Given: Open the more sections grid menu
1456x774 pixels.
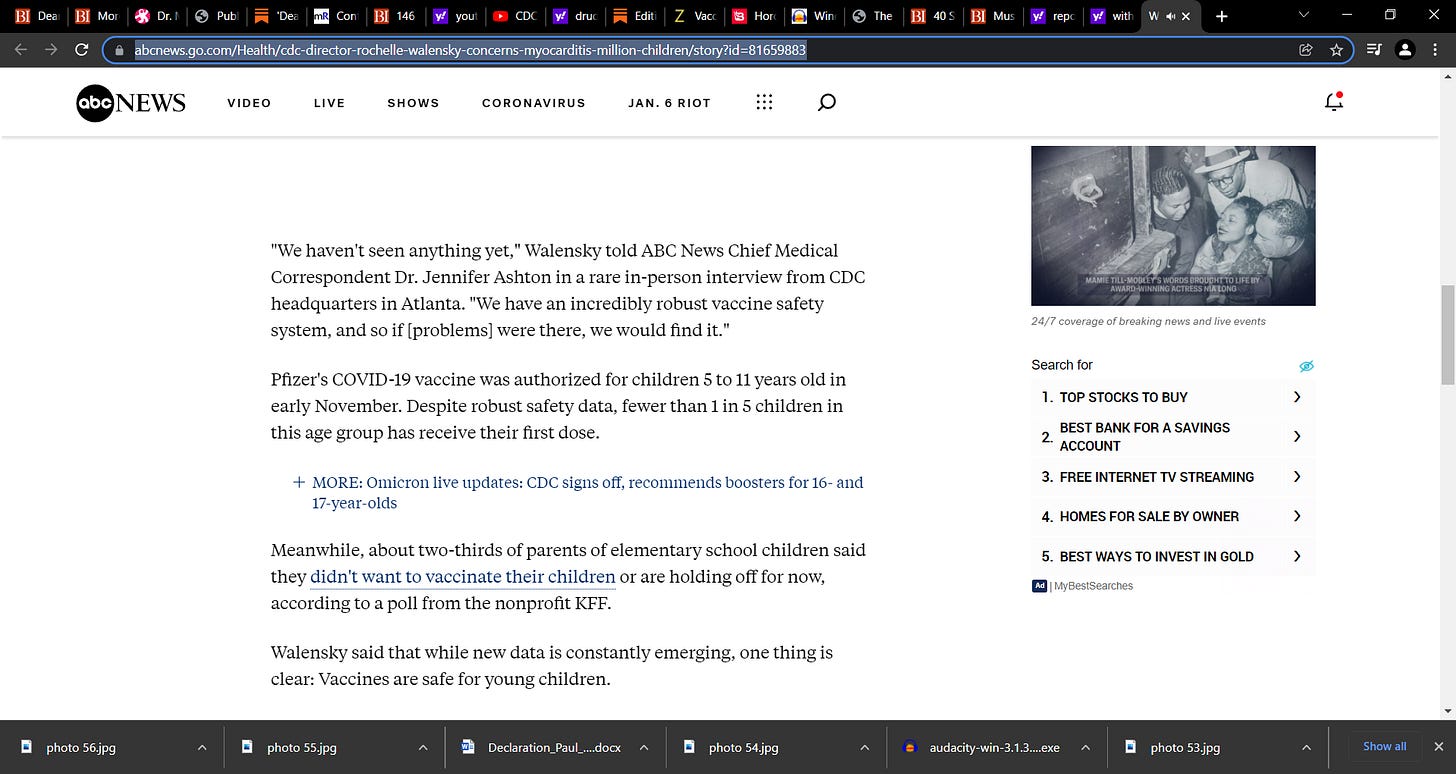Looking at the screenshot, I should (x=764, y=102).
